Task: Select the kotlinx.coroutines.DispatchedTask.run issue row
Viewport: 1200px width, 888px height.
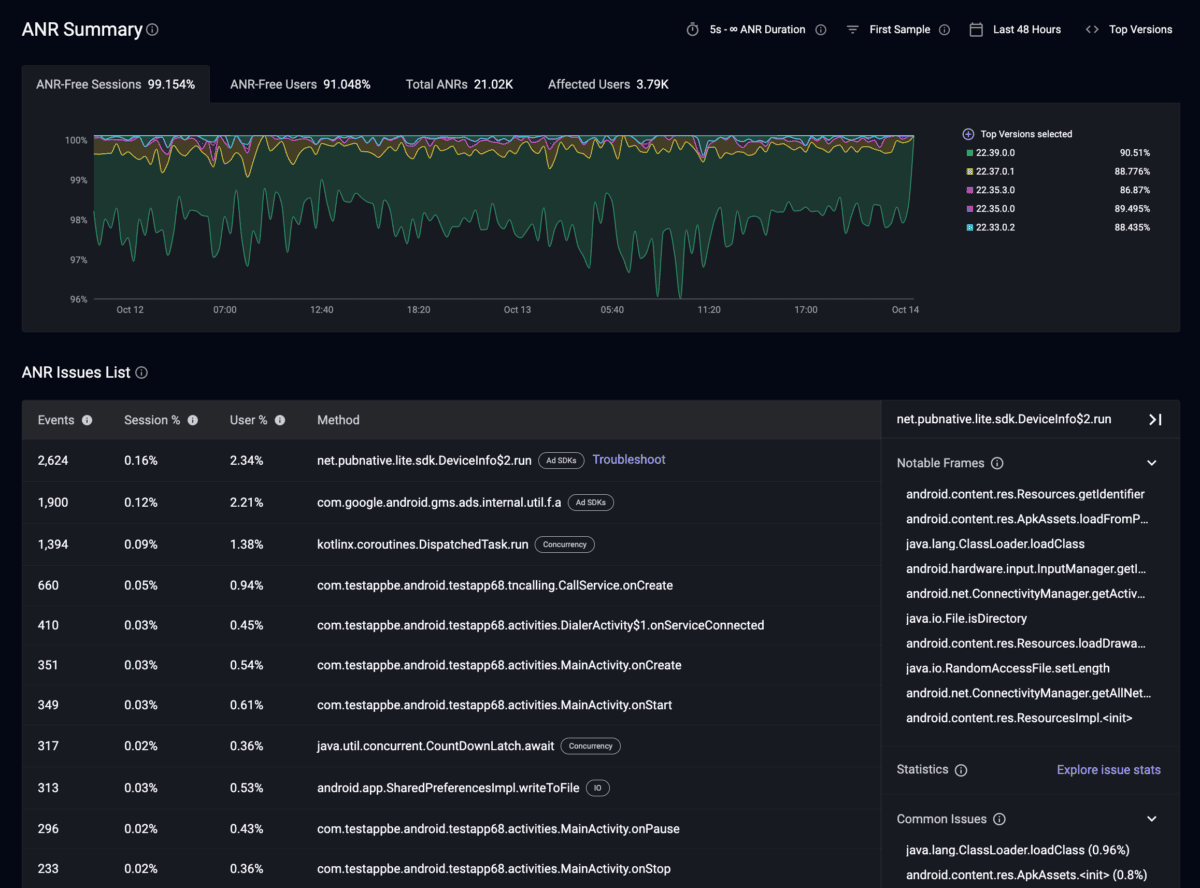Action: point(422,545)
